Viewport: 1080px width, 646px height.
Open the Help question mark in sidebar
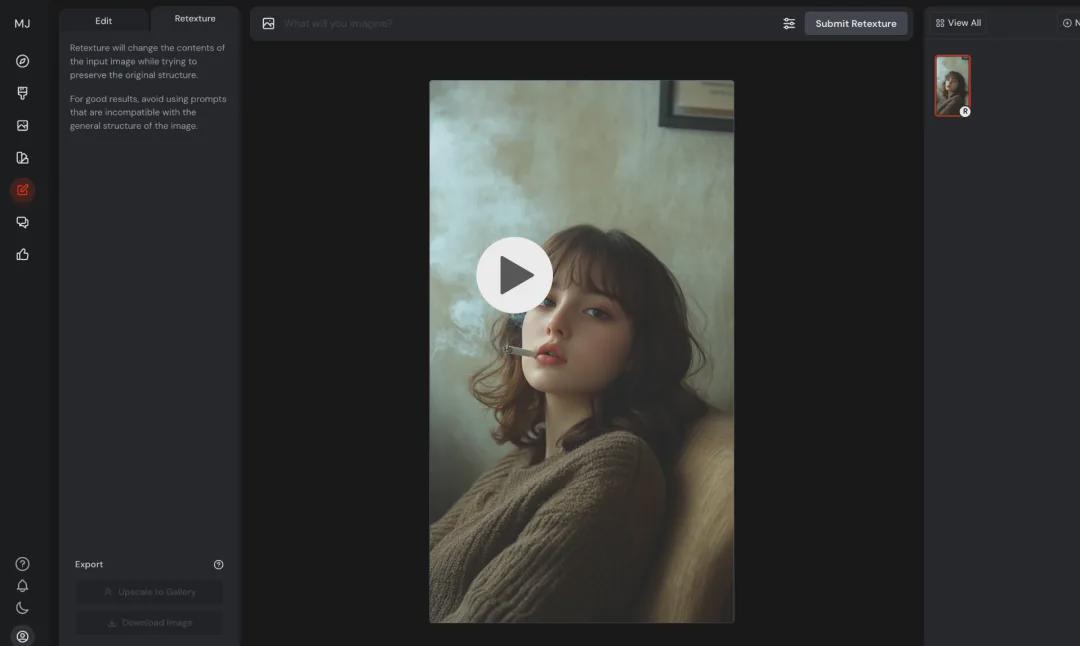[x=22, y=564]
